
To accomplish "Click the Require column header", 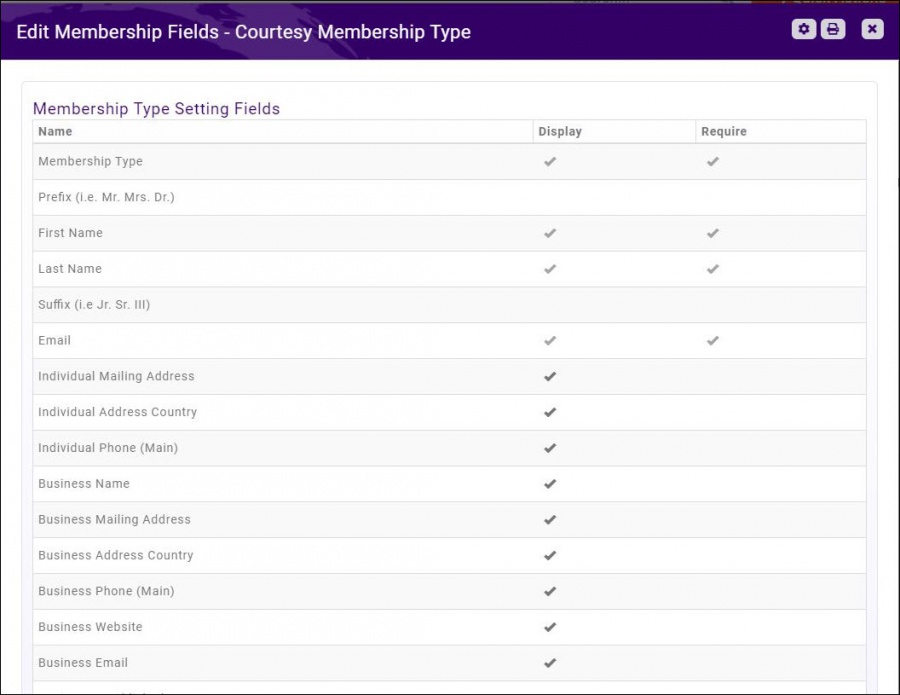I will pos(723,131).
